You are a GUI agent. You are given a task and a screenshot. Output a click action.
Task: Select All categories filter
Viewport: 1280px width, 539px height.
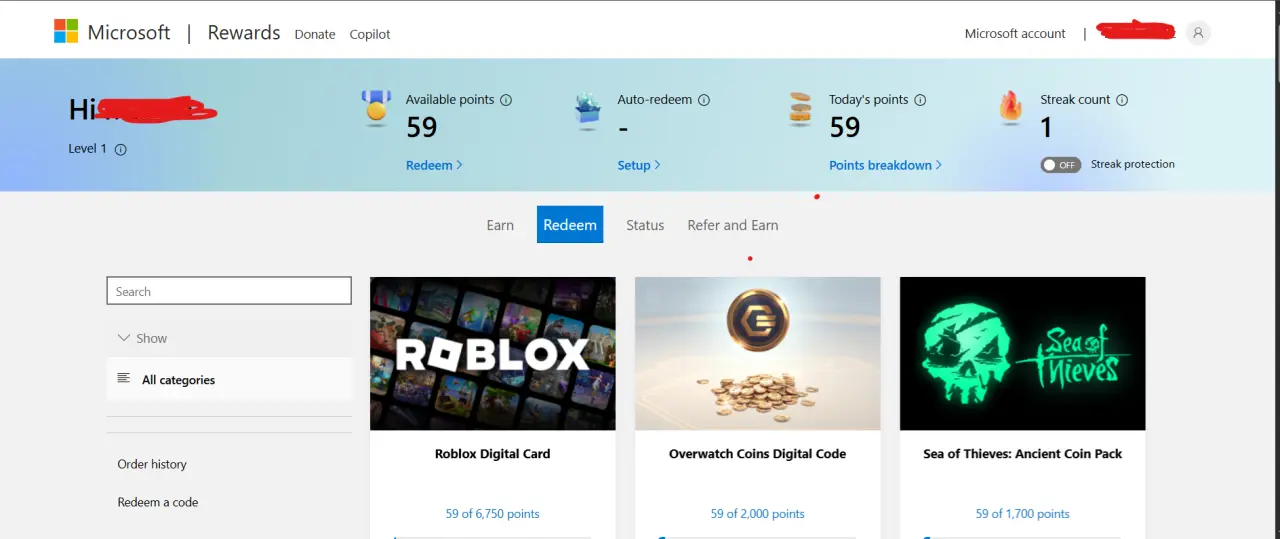coord(229,379)
